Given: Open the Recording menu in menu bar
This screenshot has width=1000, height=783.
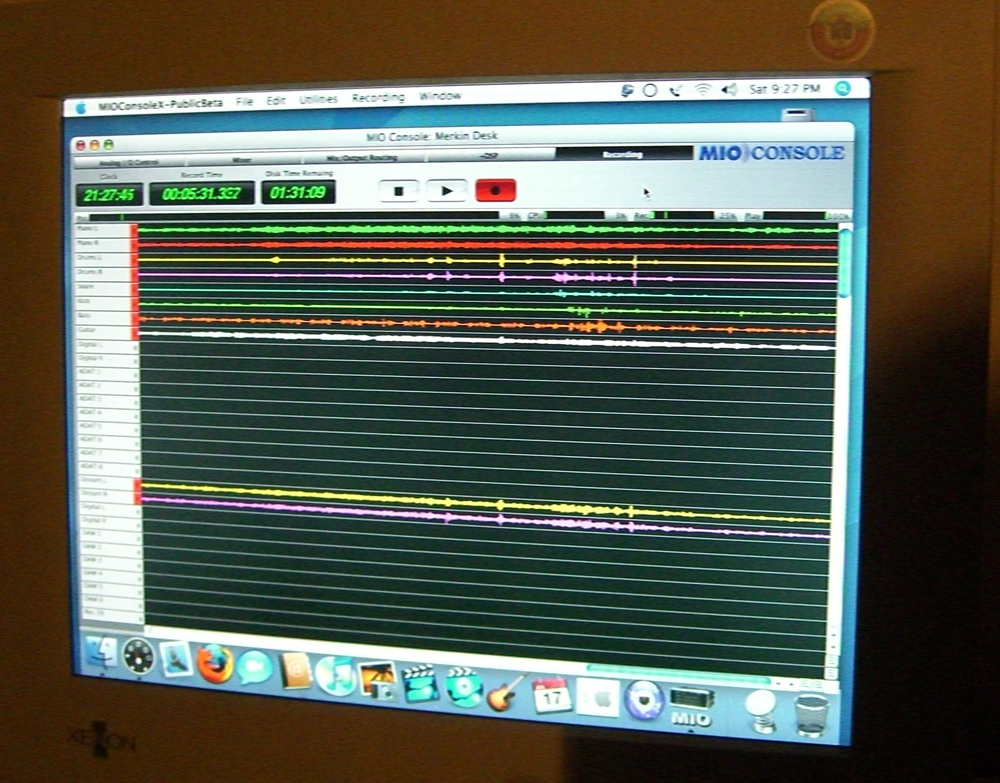Looking at the screenshot, I should 378,98.
